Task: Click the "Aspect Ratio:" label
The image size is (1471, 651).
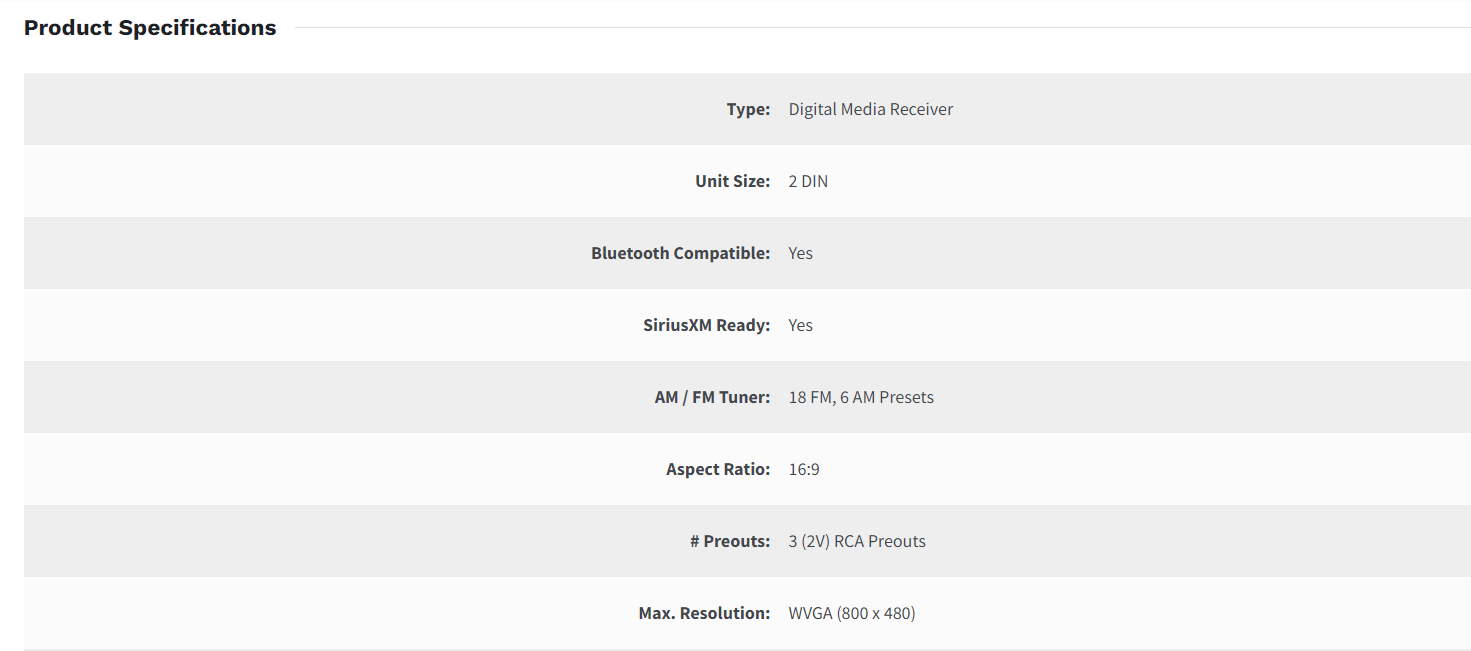Action: pyautogui.click(x=718, y=469)
